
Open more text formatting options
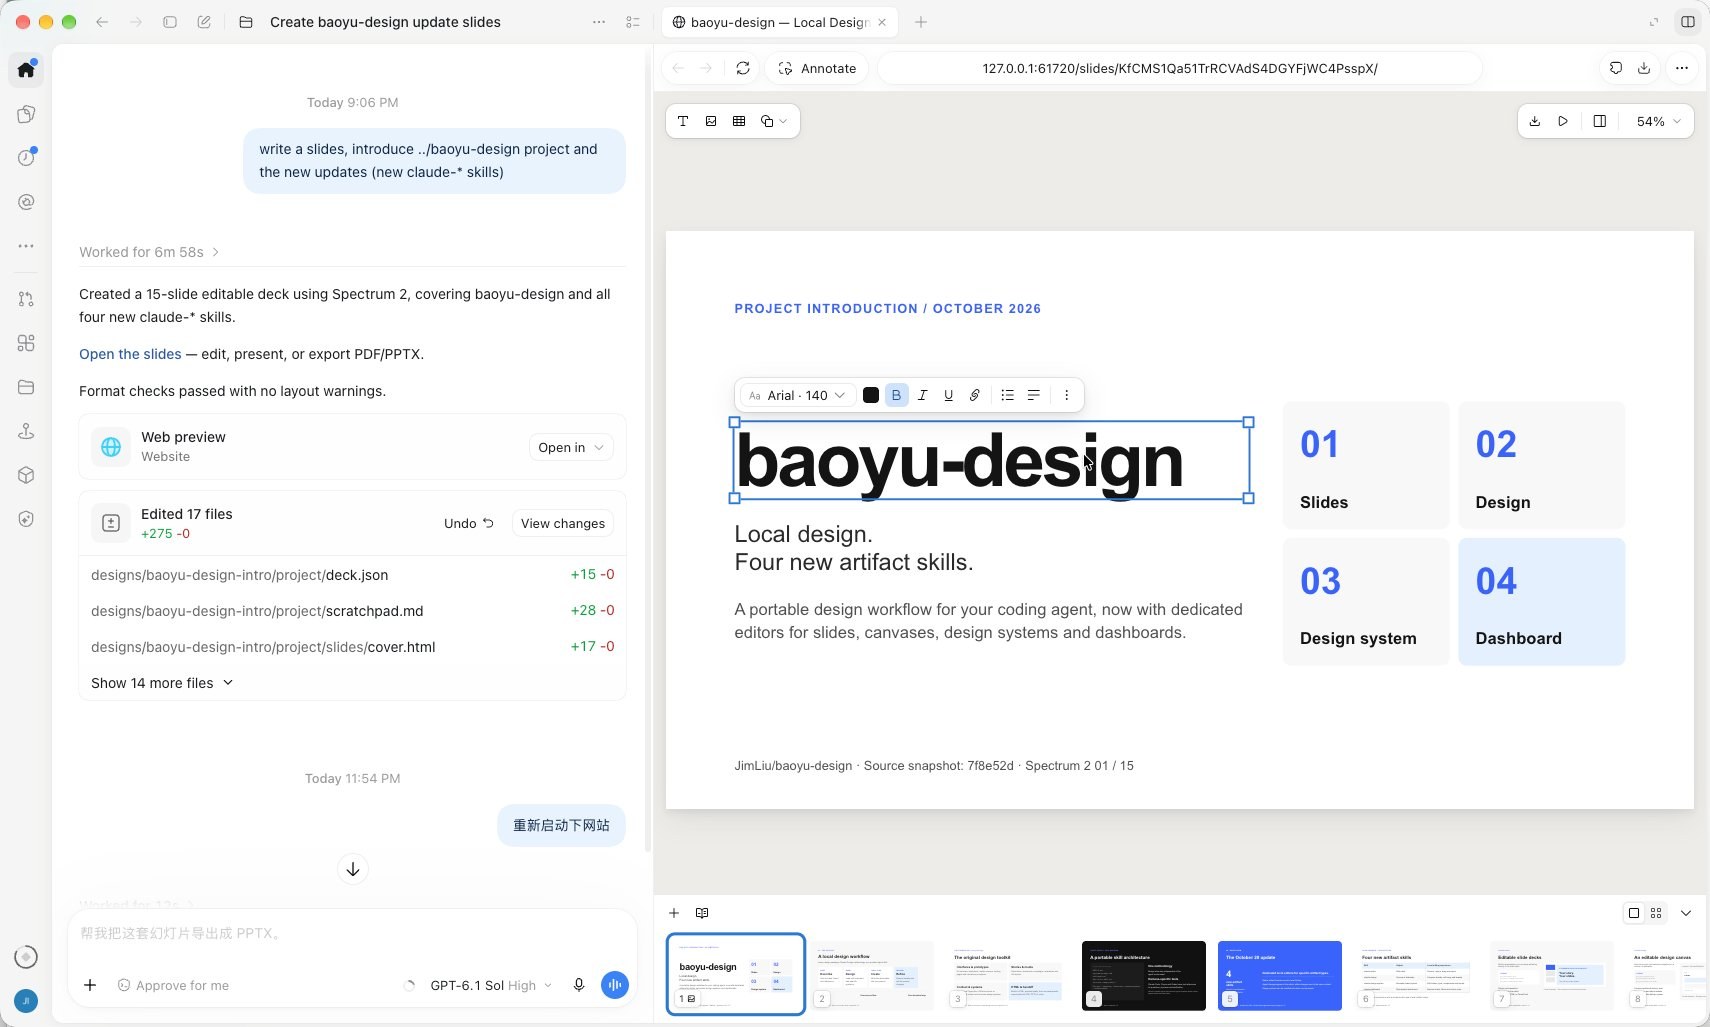coord(1067,395)
